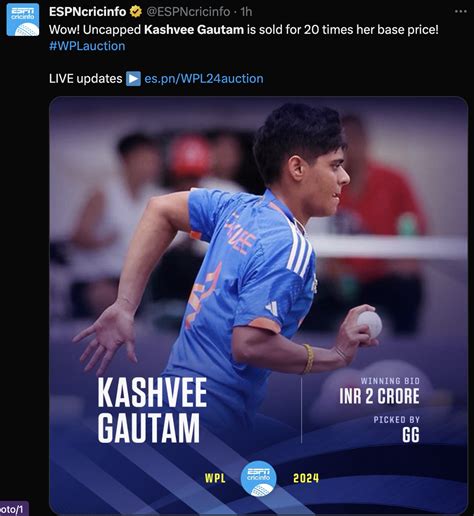Open the ESPNcricinfo profile avatar

click(23, 20)
